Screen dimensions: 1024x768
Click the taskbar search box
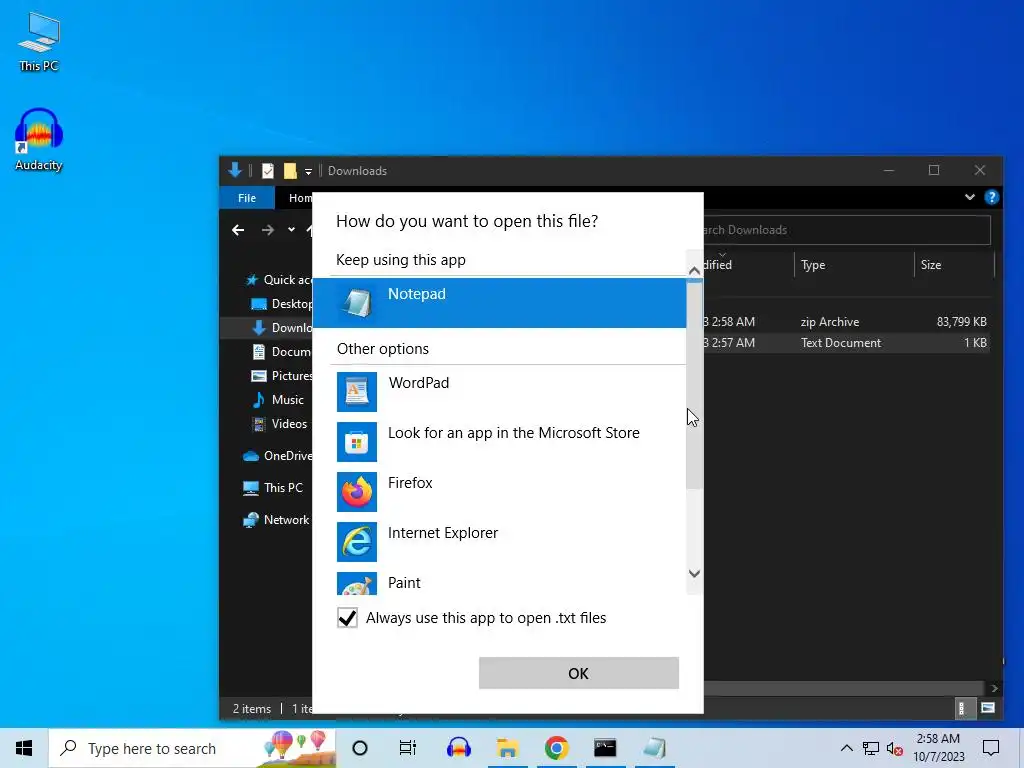click(193, 748)
